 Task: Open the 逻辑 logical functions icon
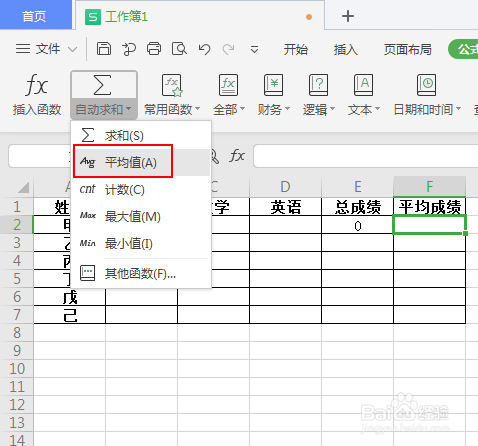(318, 85)
